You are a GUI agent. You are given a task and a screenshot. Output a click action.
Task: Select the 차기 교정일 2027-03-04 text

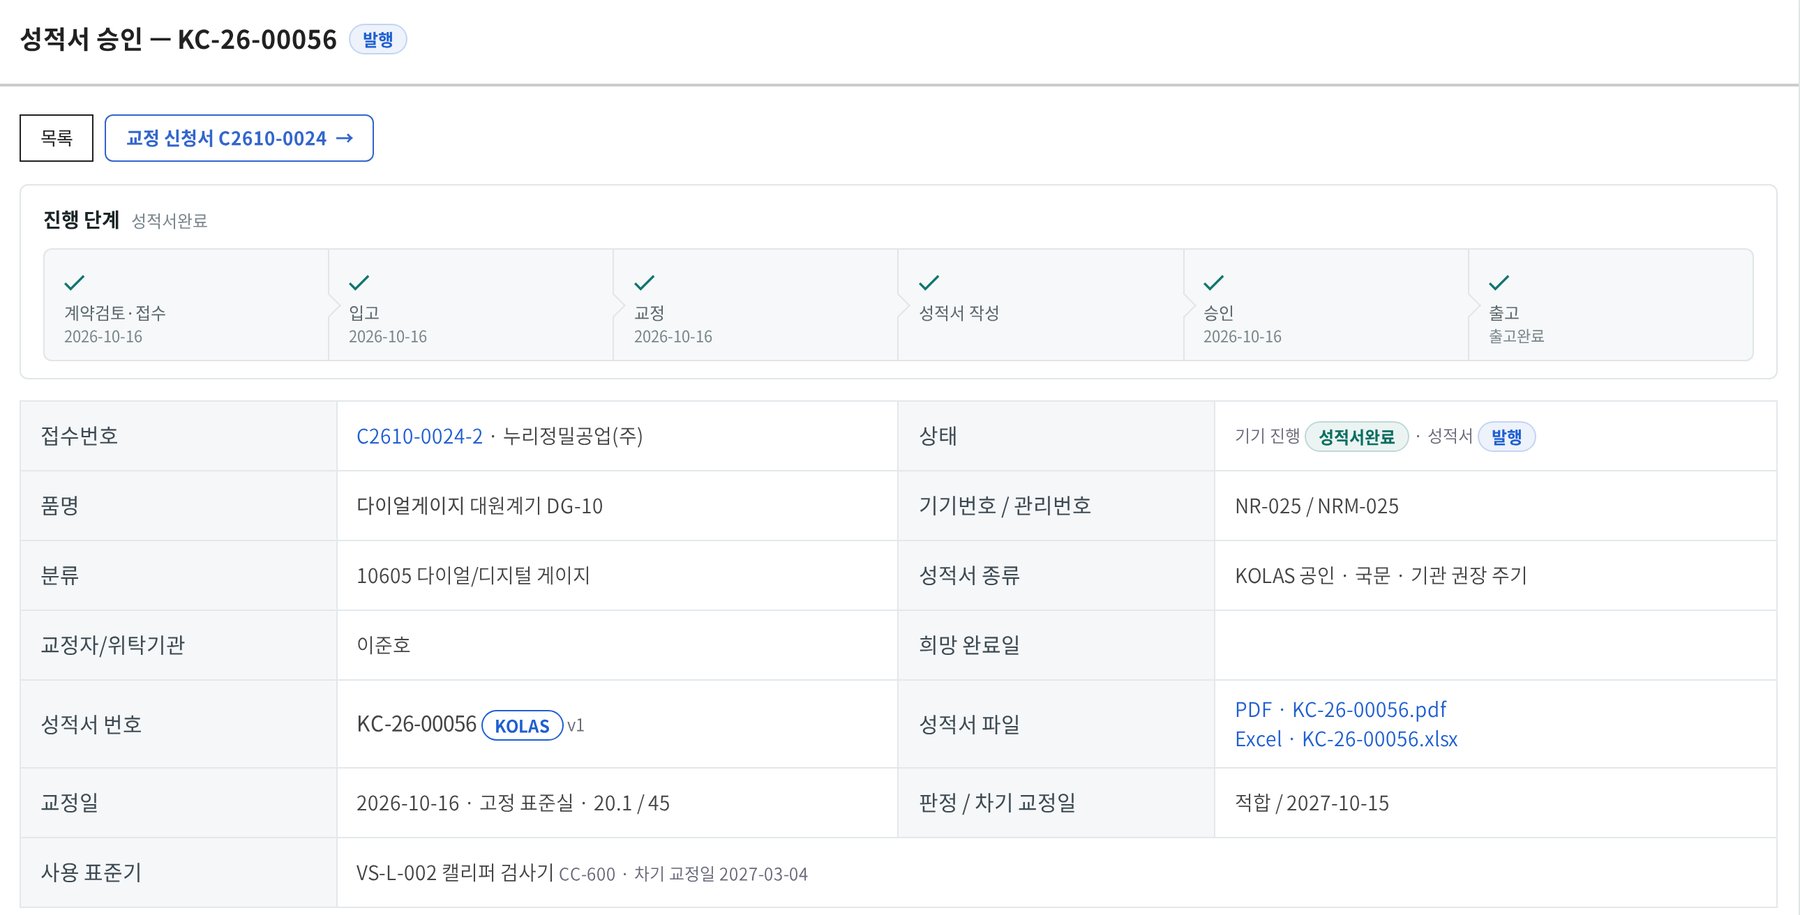[721, 874]
